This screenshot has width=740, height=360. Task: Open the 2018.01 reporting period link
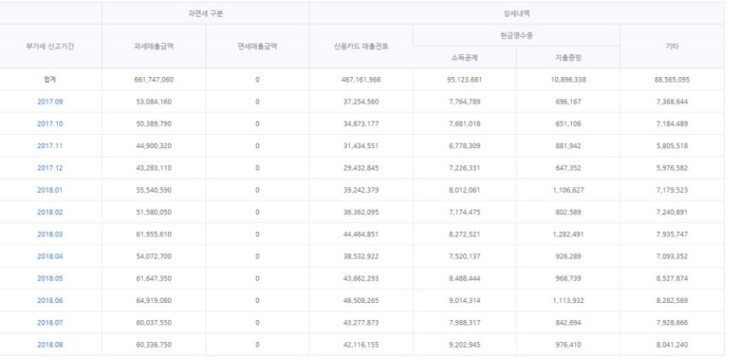(50, 190)
